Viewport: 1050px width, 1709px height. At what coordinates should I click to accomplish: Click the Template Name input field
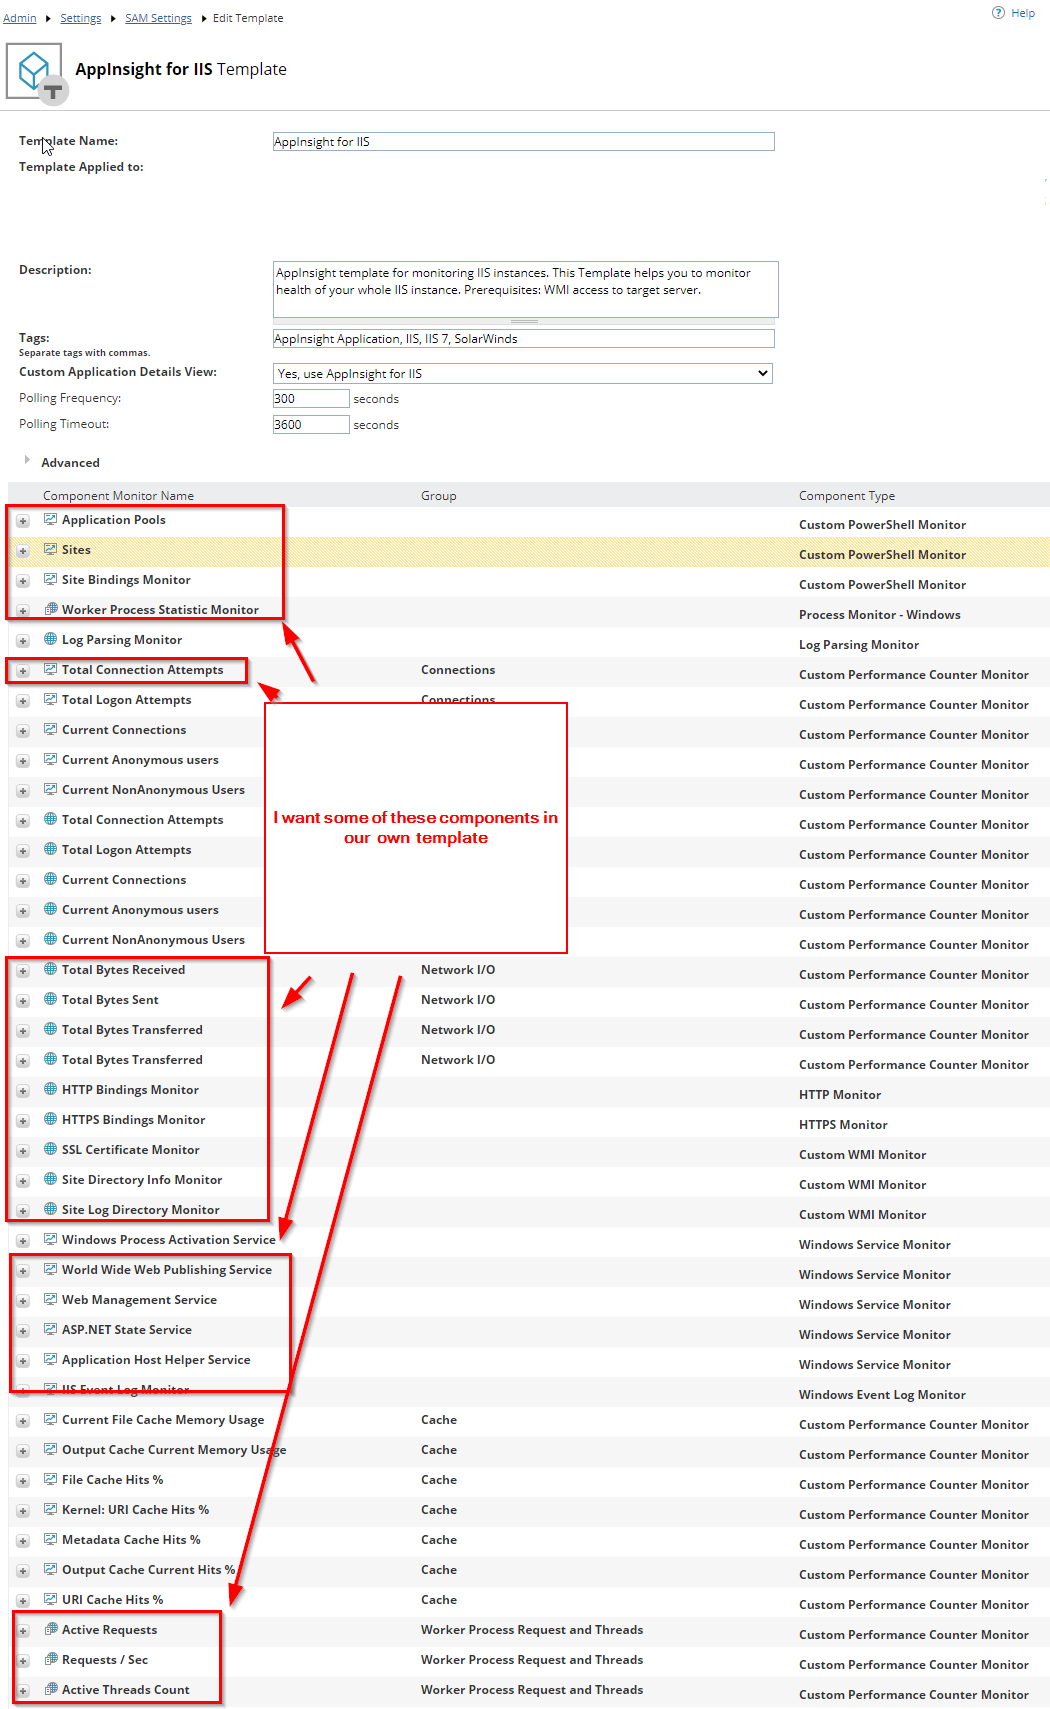tap(523, 141)
